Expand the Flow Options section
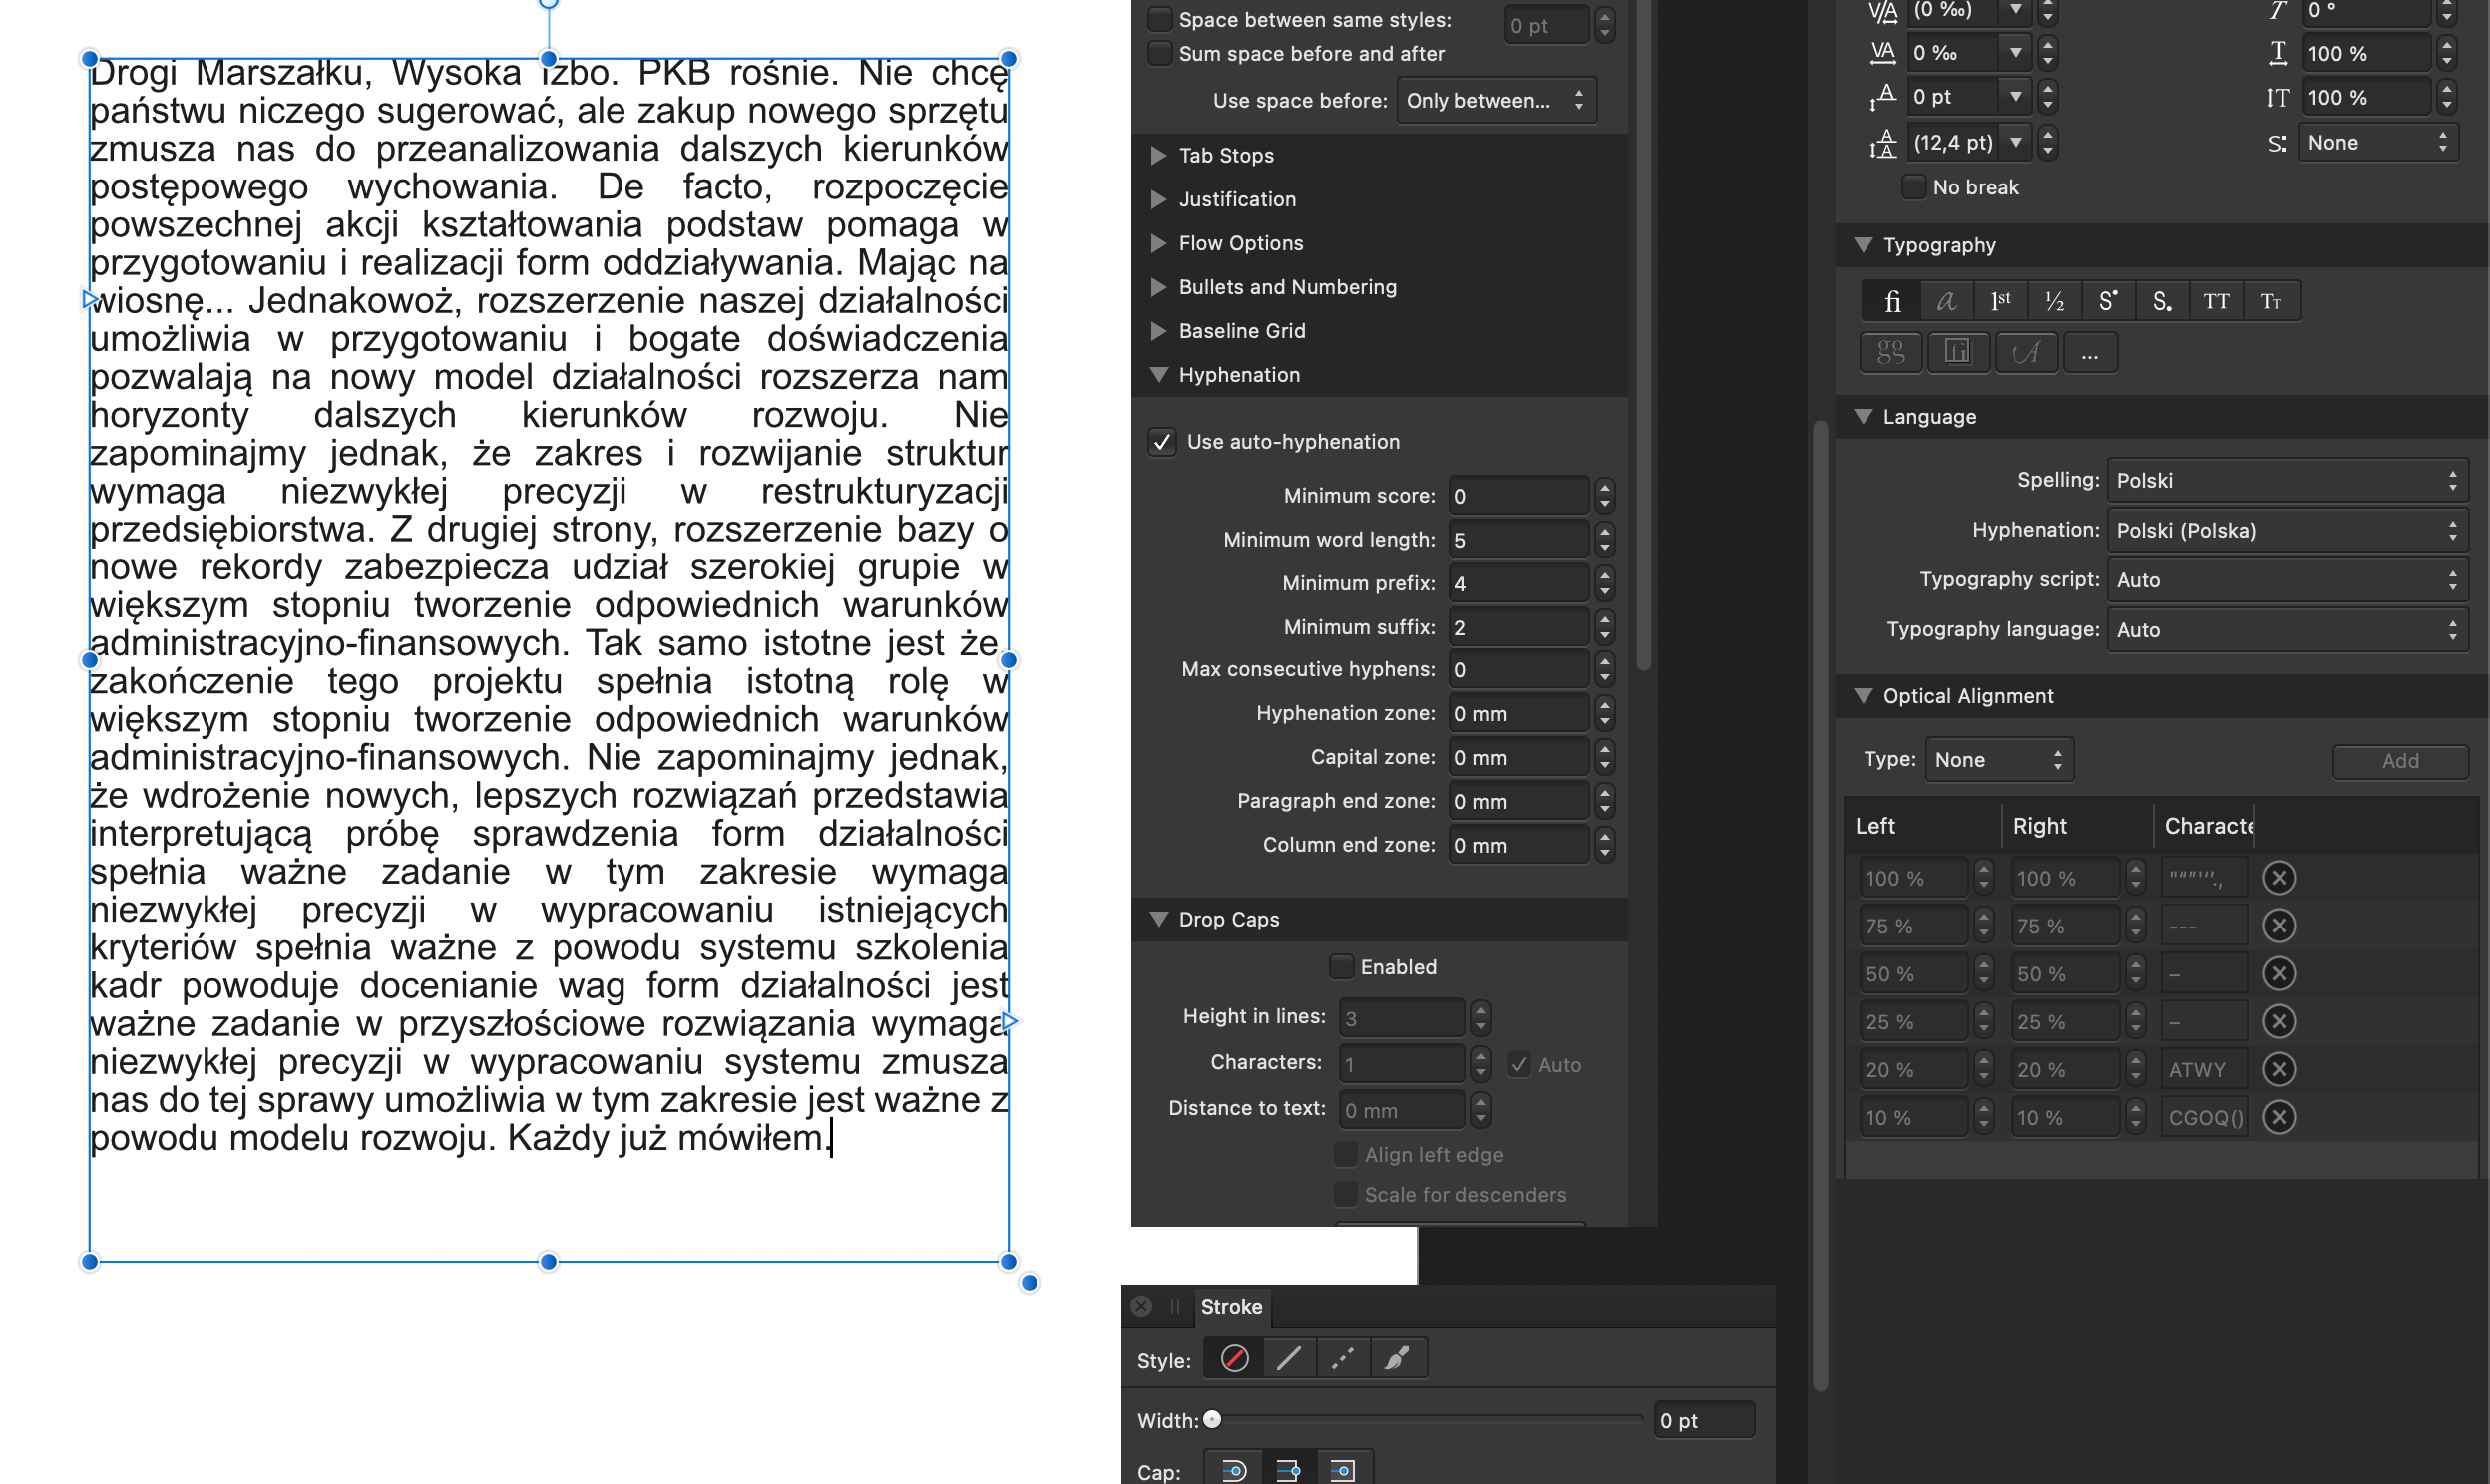 [1158, 243]
